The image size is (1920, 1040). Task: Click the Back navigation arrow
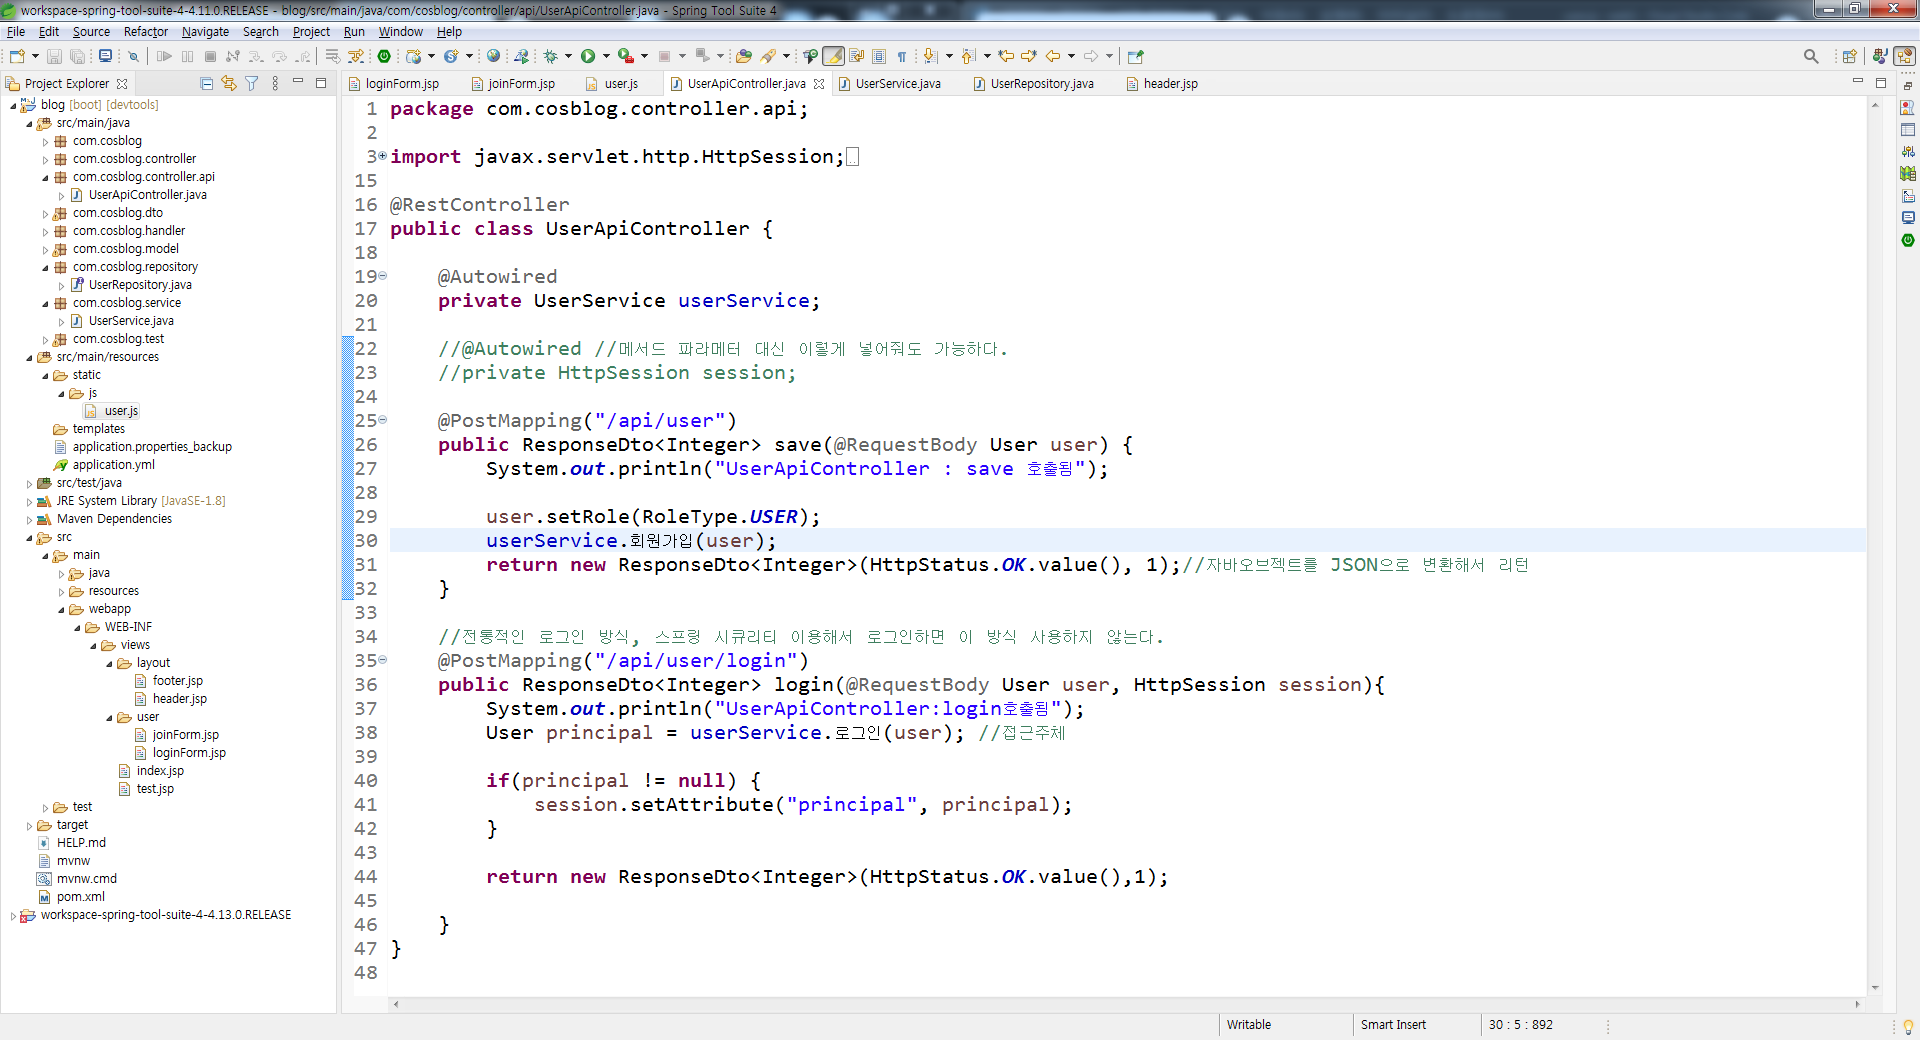pyautogui.click(x=1053, y=56)
